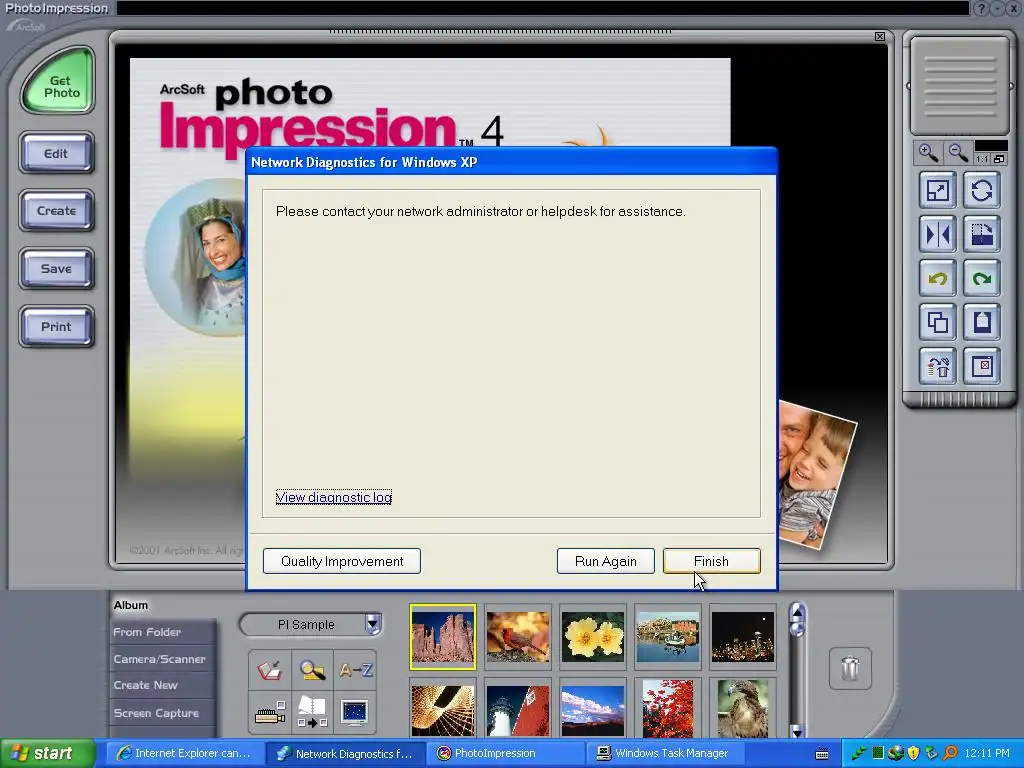This screenshot has width=1024, height=768.
Task: Click the album Find magnifier icon
Action: pos(312,670)
